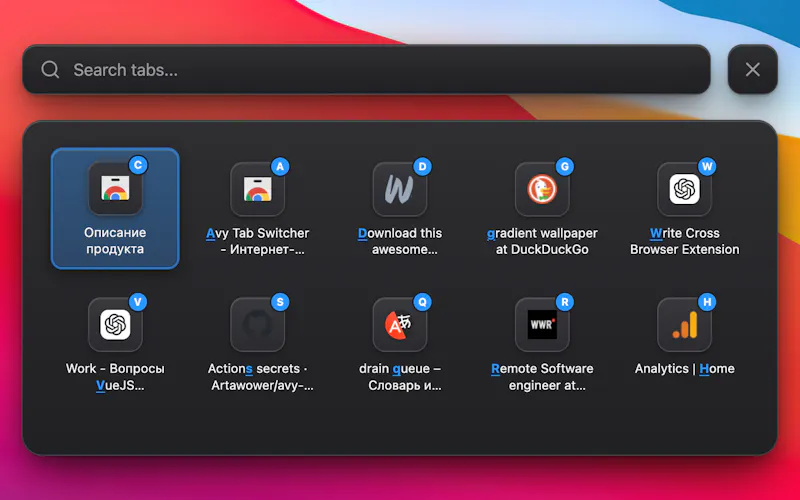Click the blue A shortcut badge

280,166
